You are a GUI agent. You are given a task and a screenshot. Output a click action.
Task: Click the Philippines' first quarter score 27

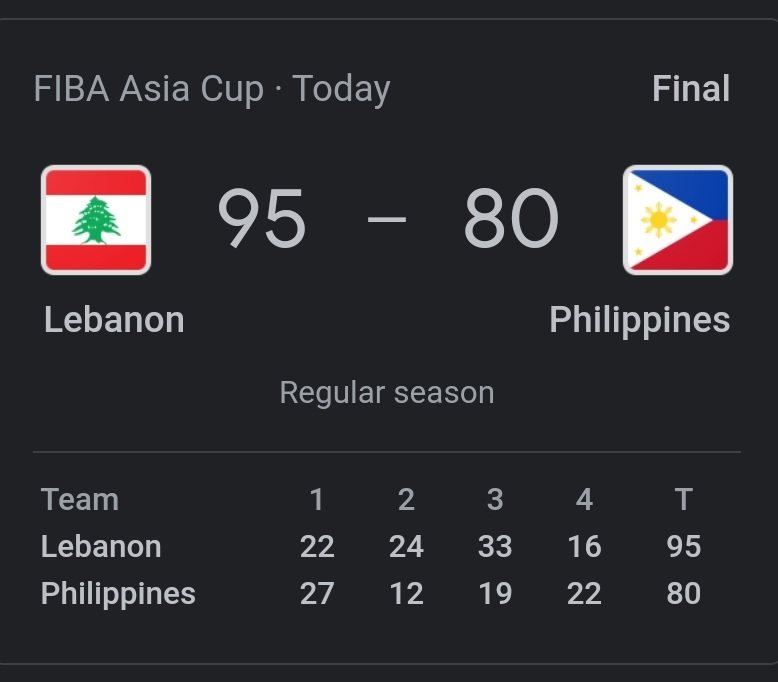(317, 593)
